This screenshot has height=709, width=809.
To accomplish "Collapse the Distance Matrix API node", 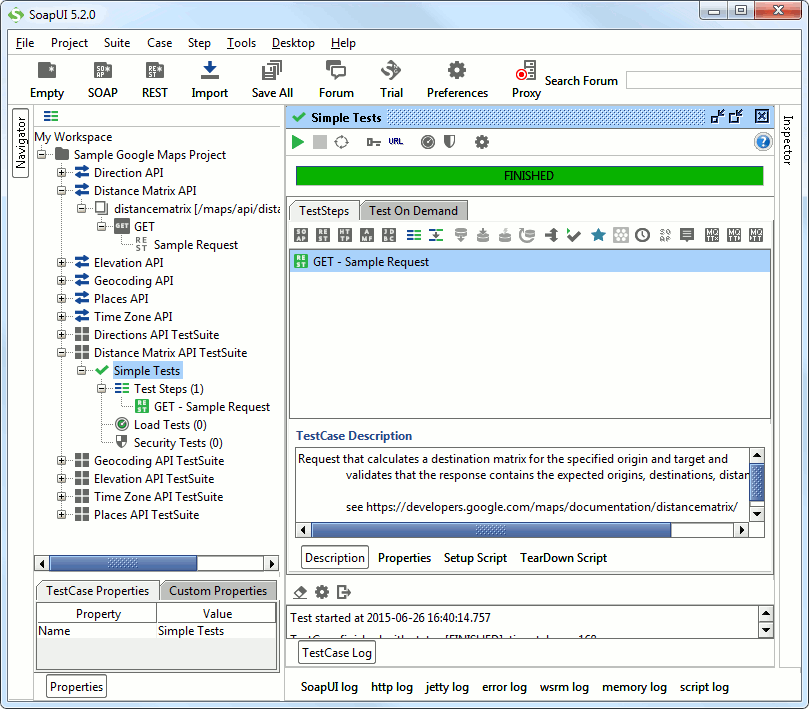I will coord(61,191).
